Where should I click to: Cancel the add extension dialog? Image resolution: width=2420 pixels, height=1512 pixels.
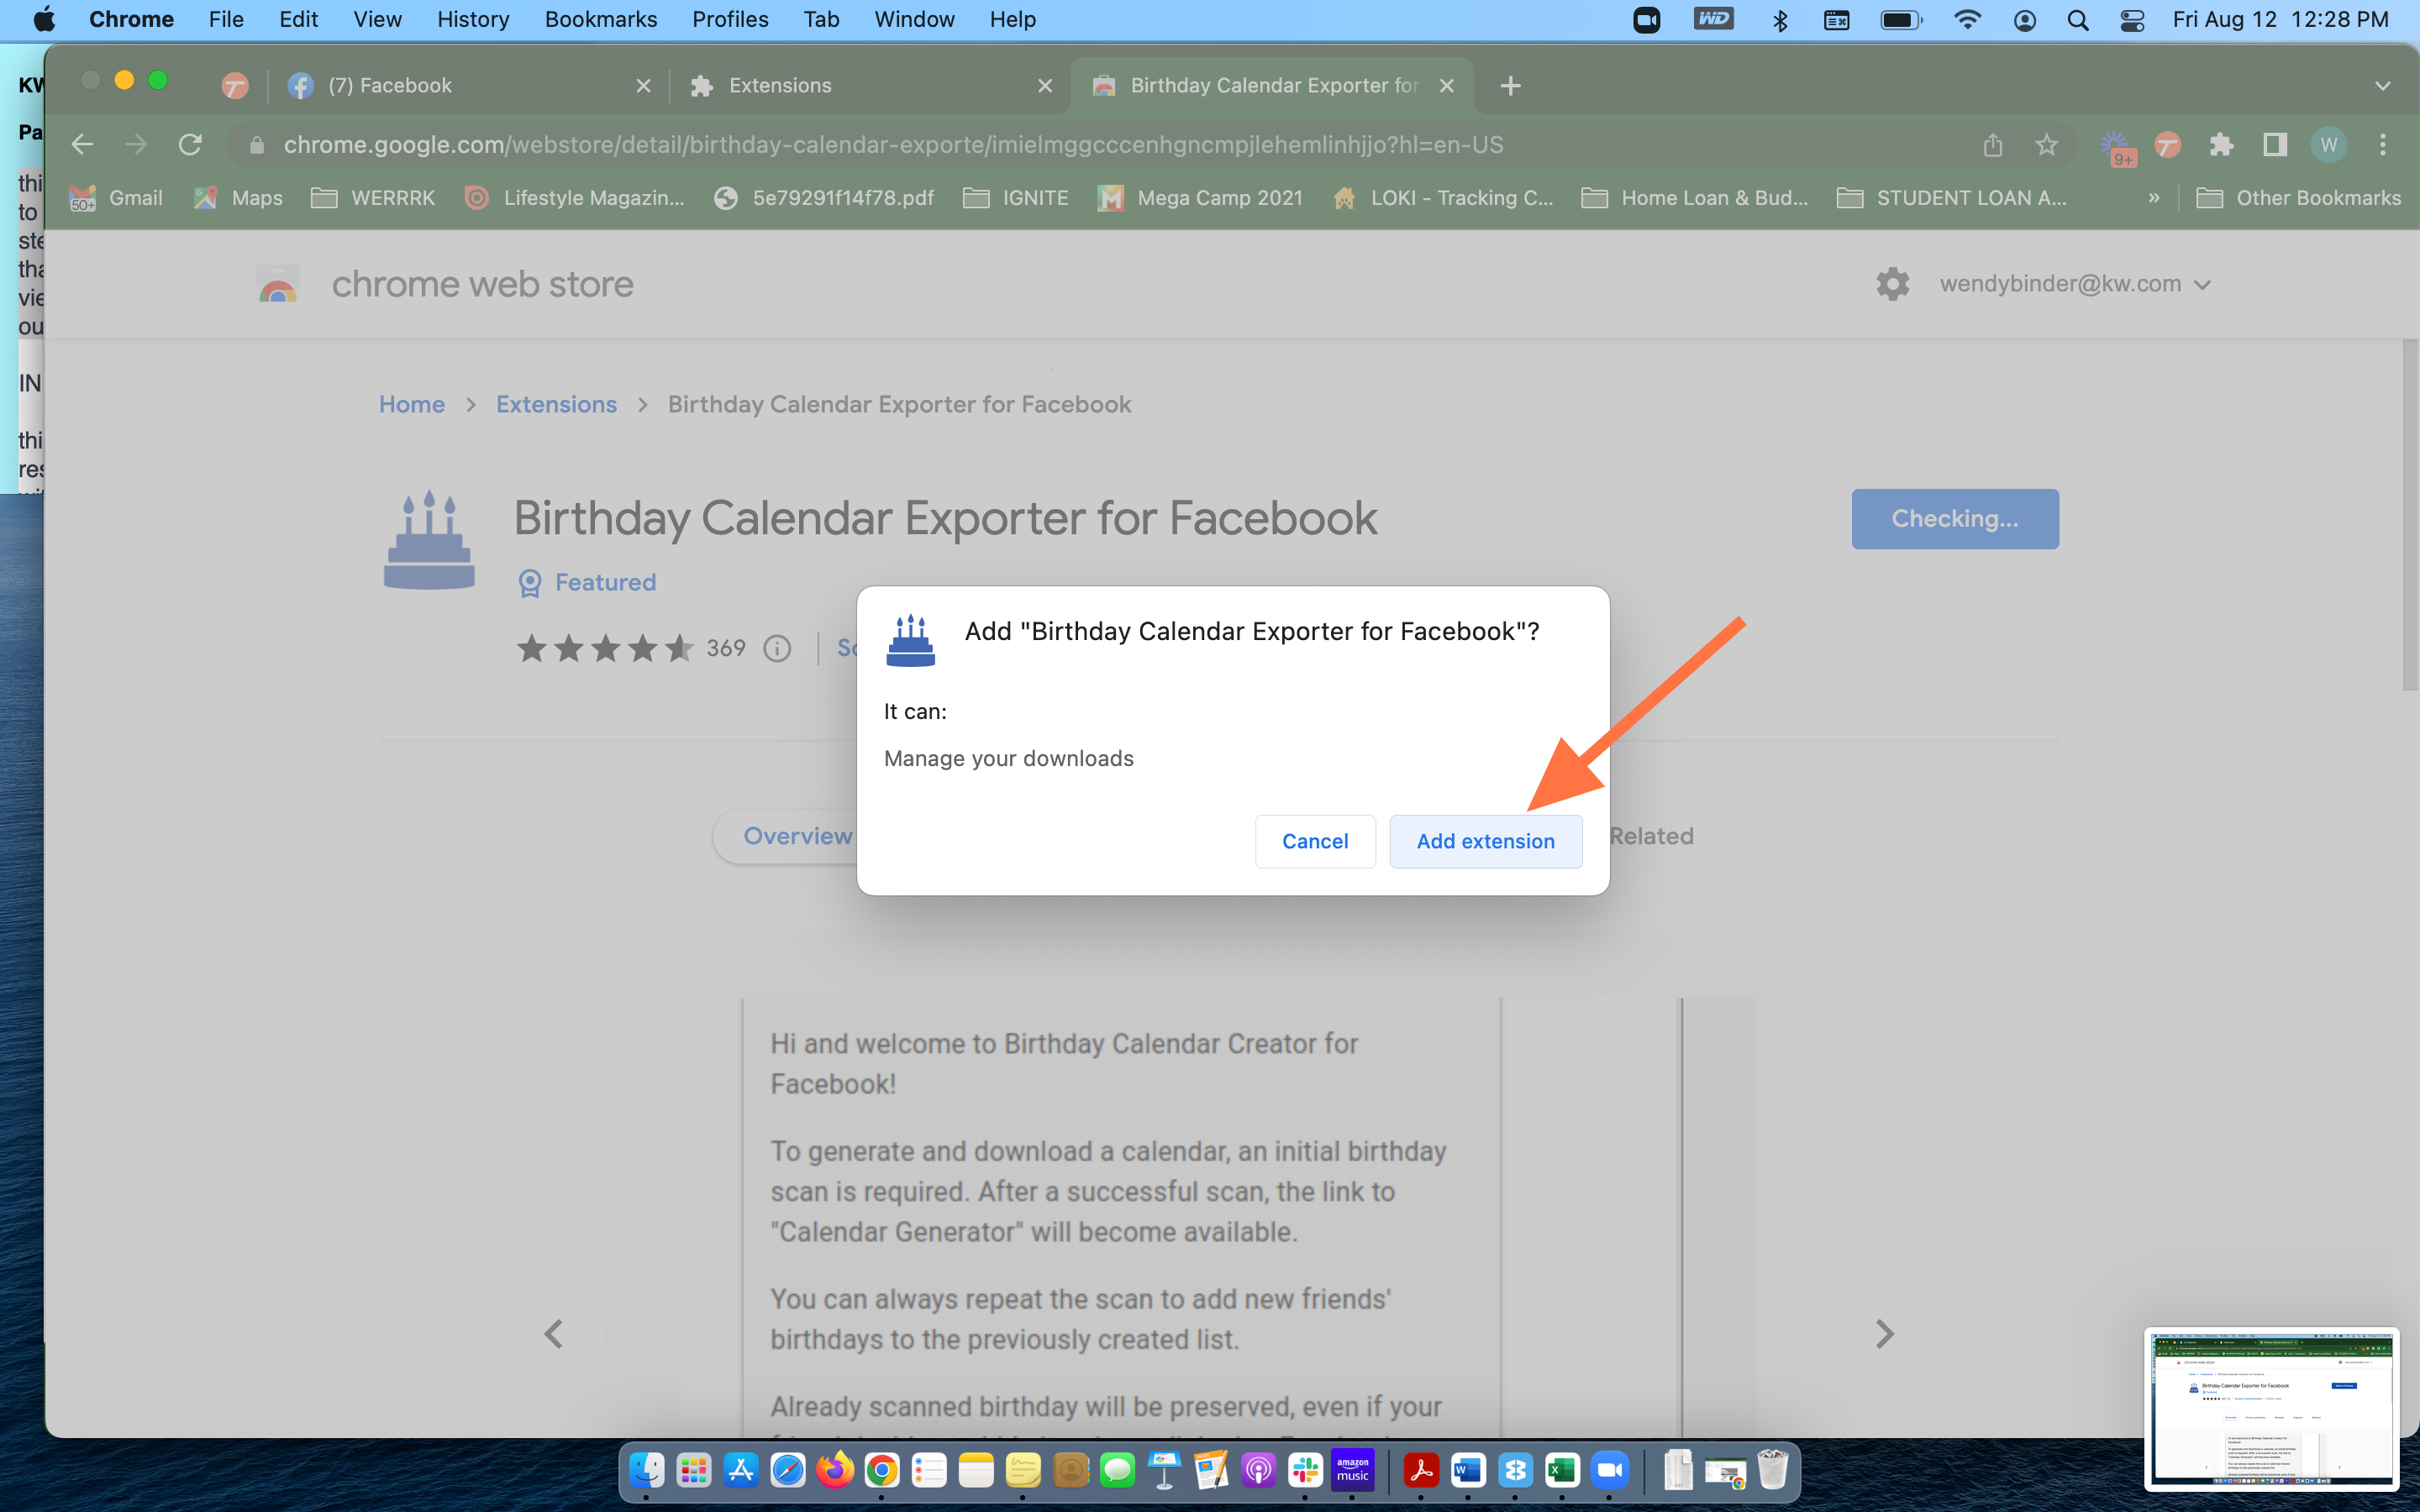(1315, 841)
